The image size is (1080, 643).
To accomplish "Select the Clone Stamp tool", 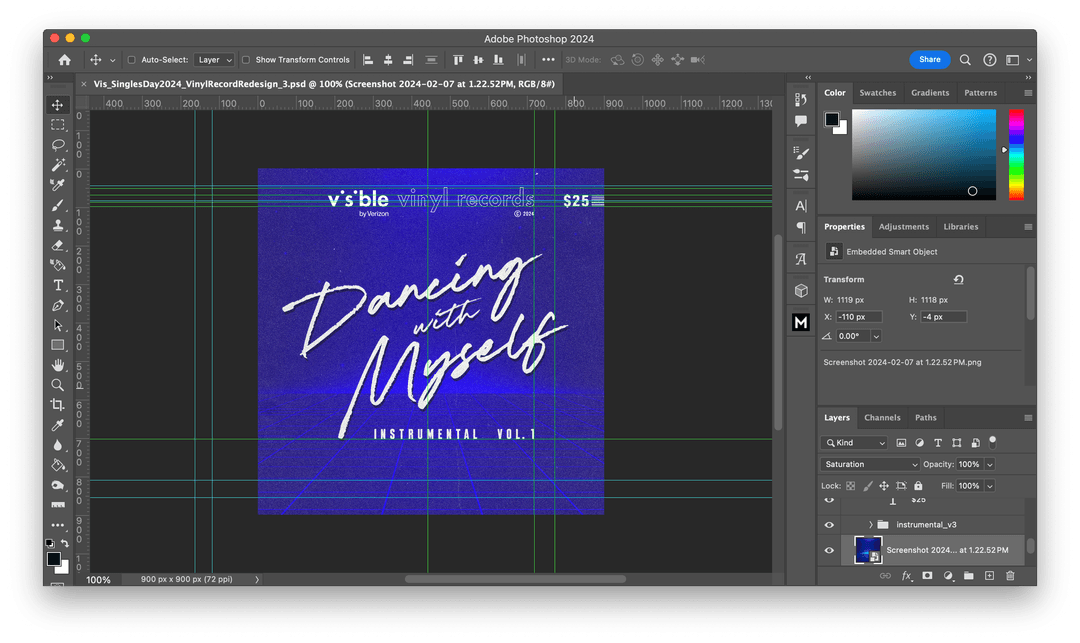I will tap(58, 225).
